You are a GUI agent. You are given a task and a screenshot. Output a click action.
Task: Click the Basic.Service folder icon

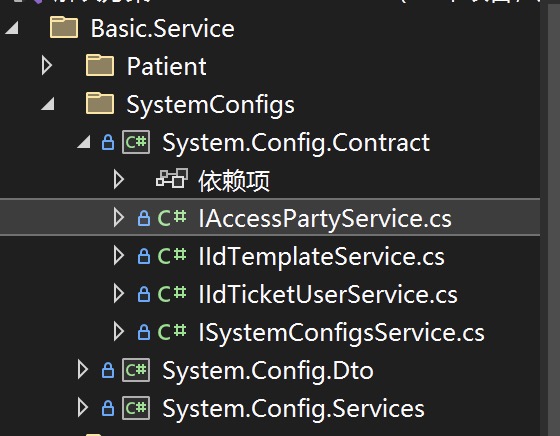[64, 28]
